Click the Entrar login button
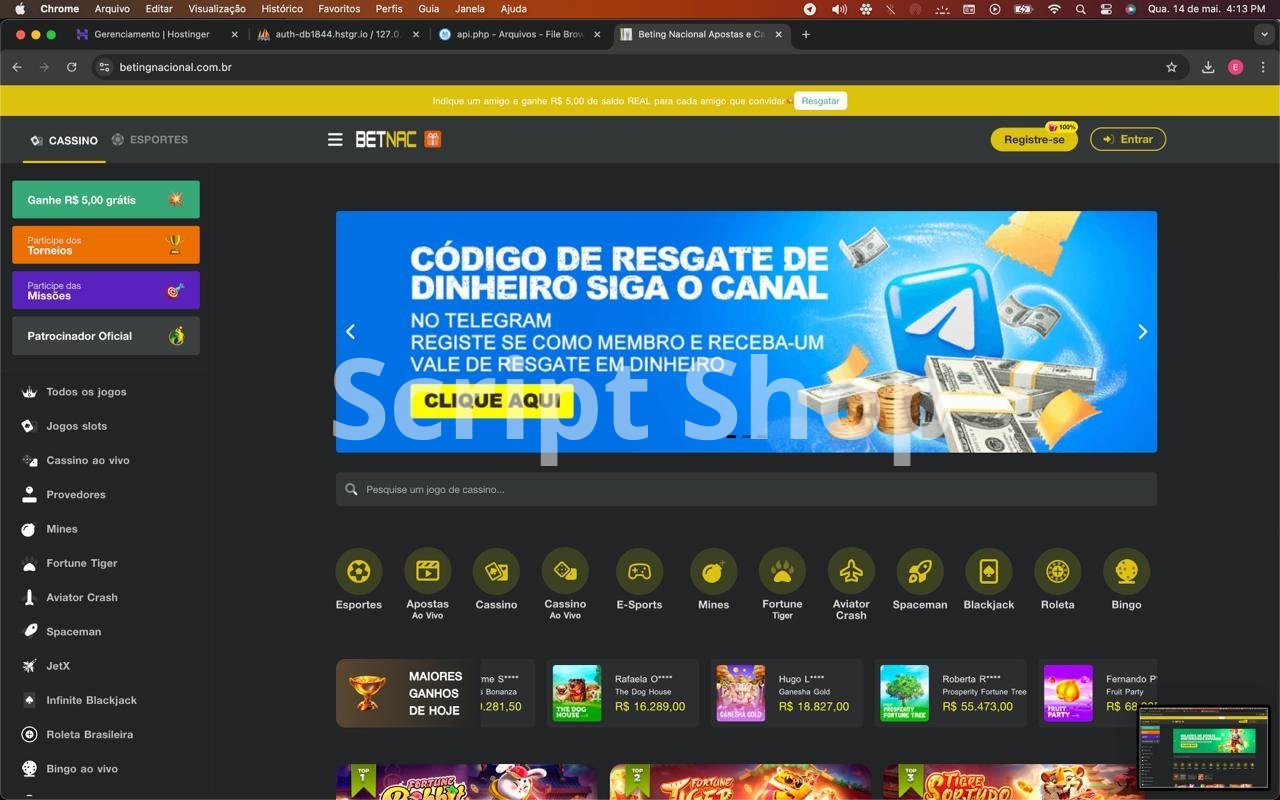The image size is (1280, 800). [x=1128, y=140]
